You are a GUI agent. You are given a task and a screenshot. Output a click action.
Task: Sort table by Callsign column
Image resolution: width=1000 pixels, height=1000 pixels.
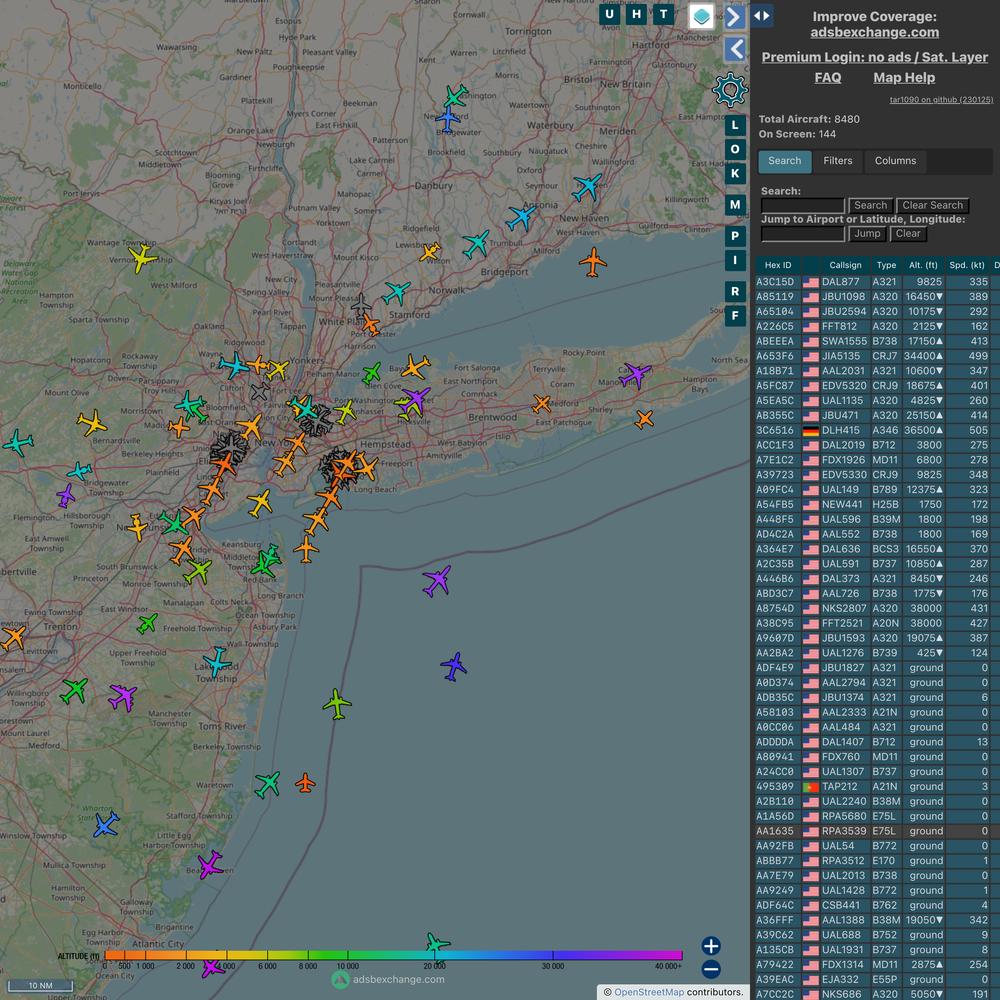[x=845, y=265]
